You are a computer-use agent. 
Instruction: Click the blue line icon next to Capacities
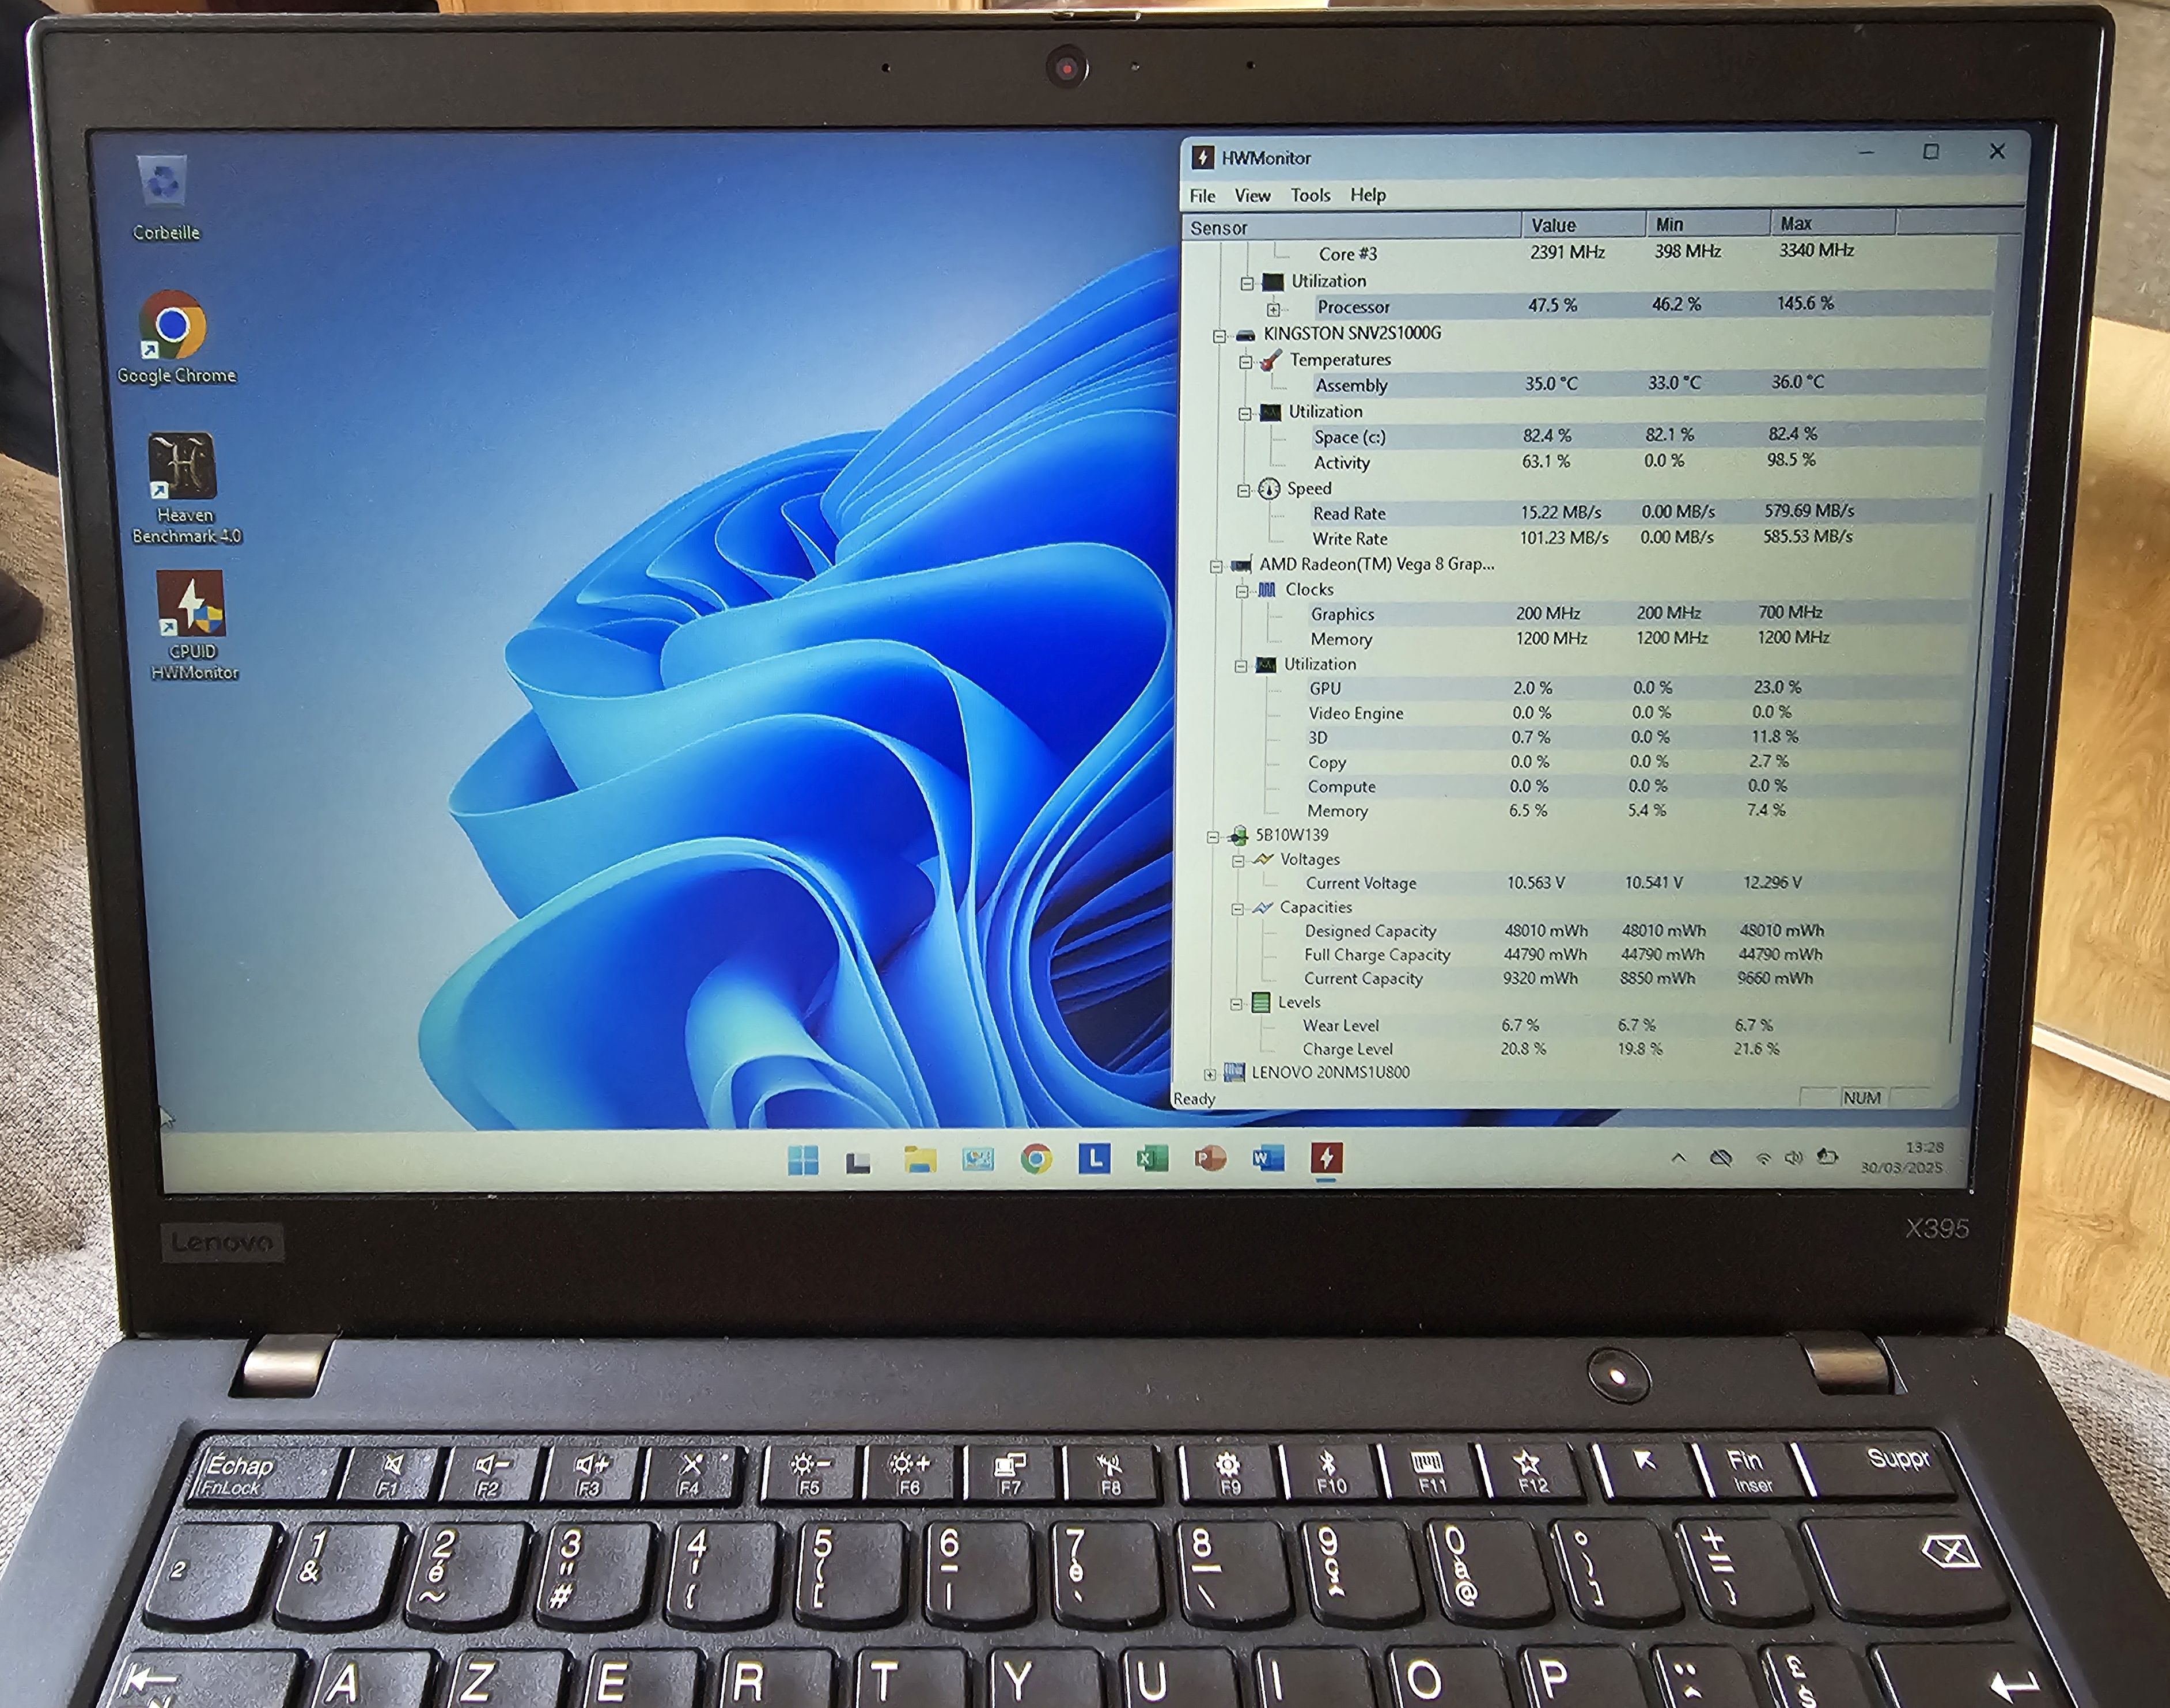pos(1263,907)
